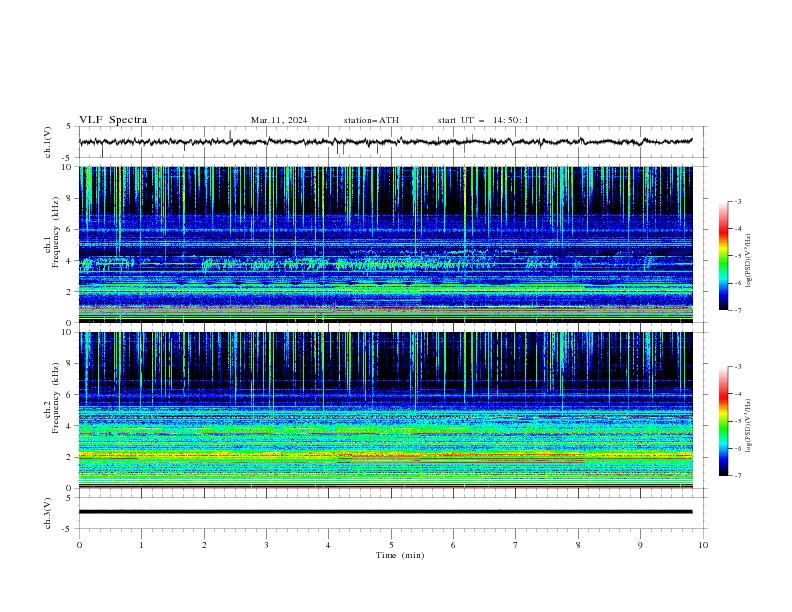Click the "9" tick on the time axis
Viewport: 792px width, 612px height.
(640, 545)
